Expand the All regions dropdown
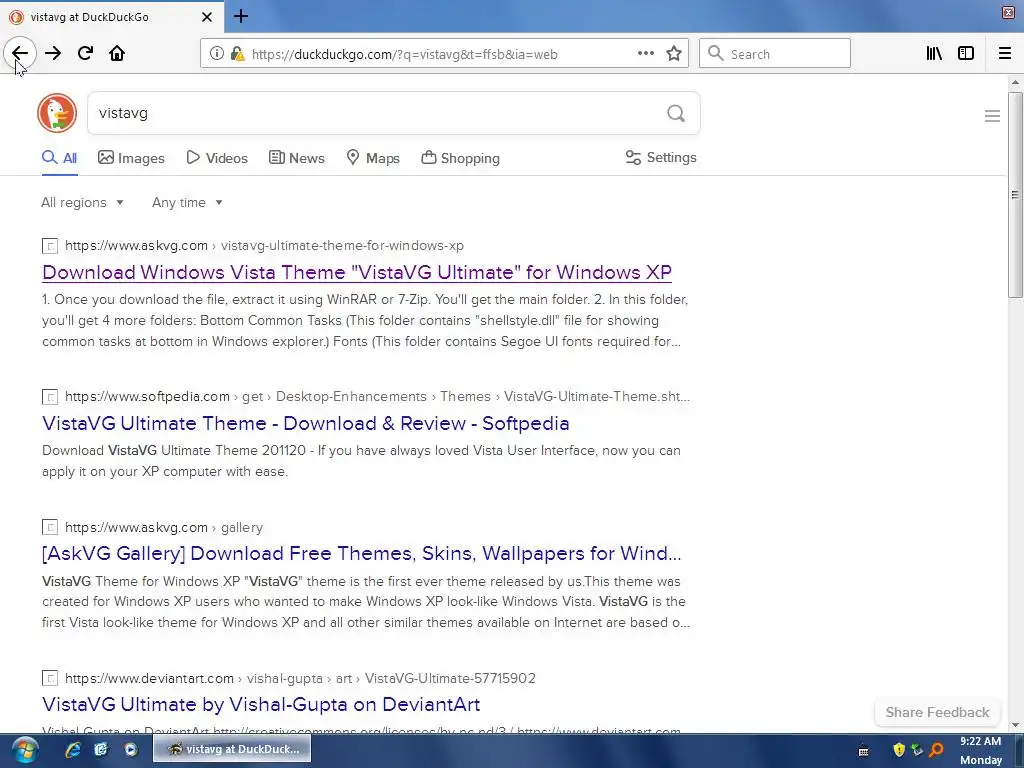 click(82, 202)
